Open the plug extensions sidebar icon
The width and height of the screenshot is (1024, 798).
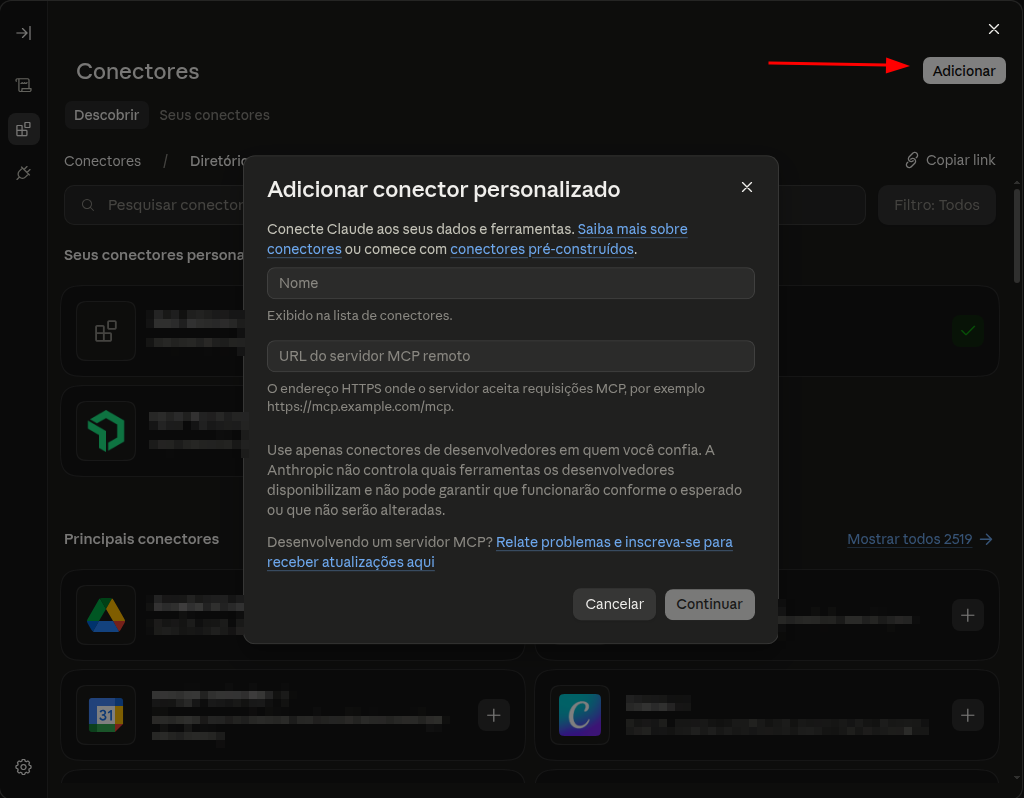coord(24,173)
